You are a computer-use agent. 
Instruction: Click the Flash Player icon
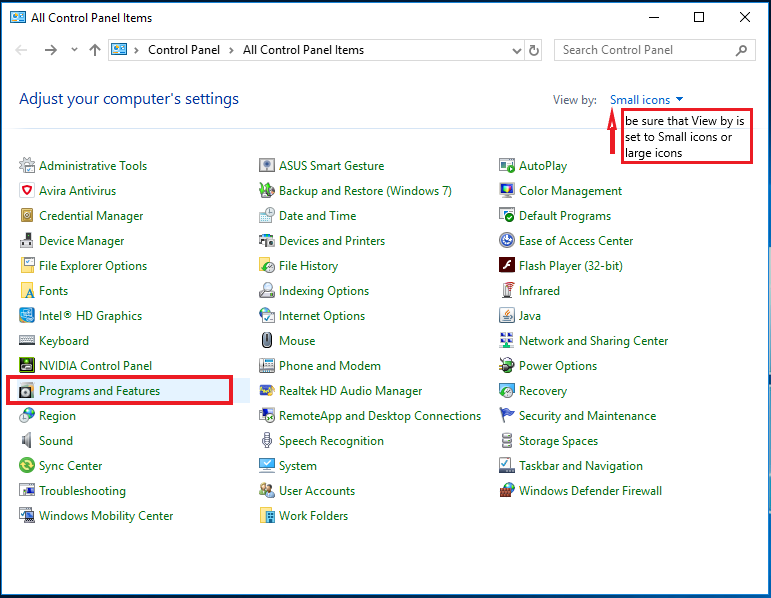[x=506, y=266]
